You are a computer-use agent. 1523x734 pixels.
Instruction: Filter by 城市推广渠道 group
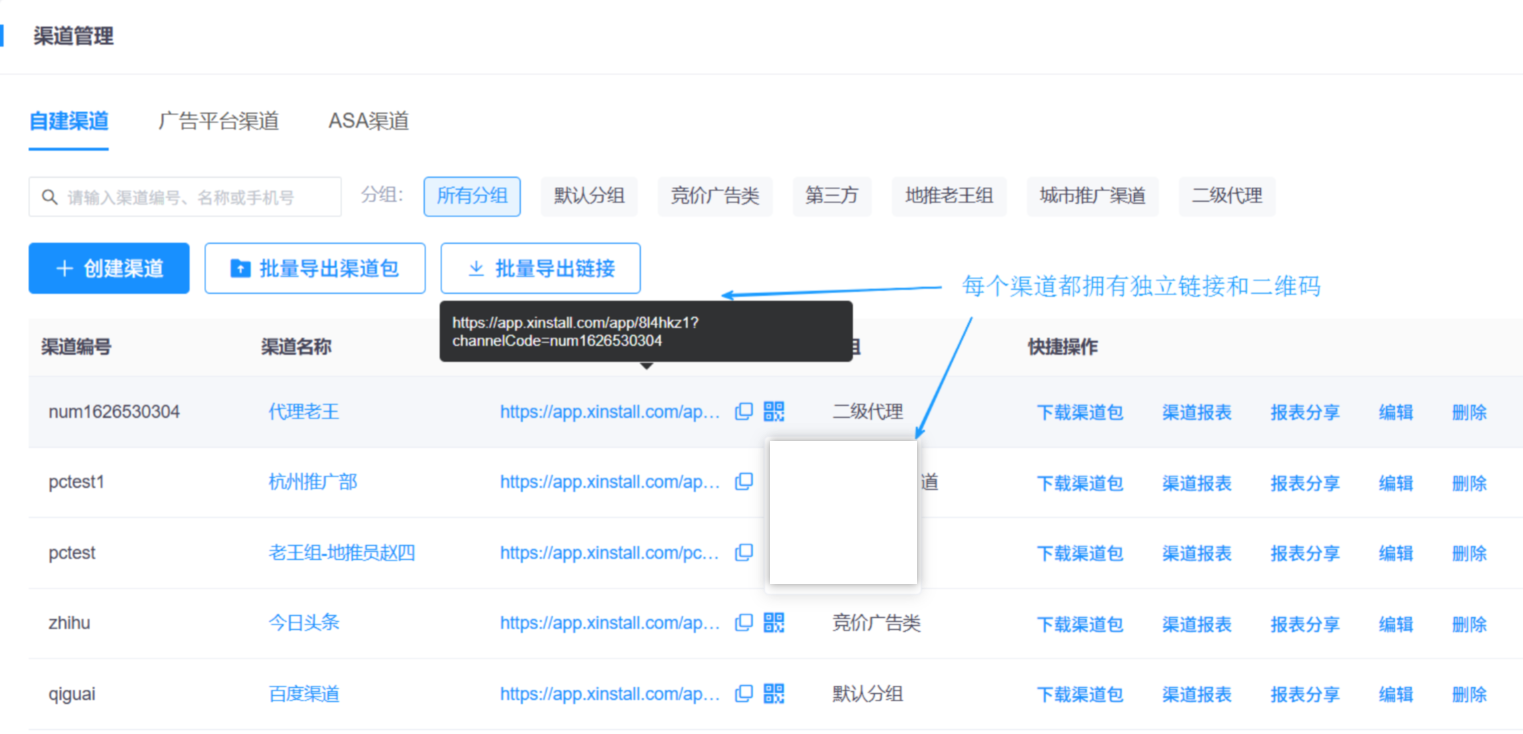(1093, 196)
